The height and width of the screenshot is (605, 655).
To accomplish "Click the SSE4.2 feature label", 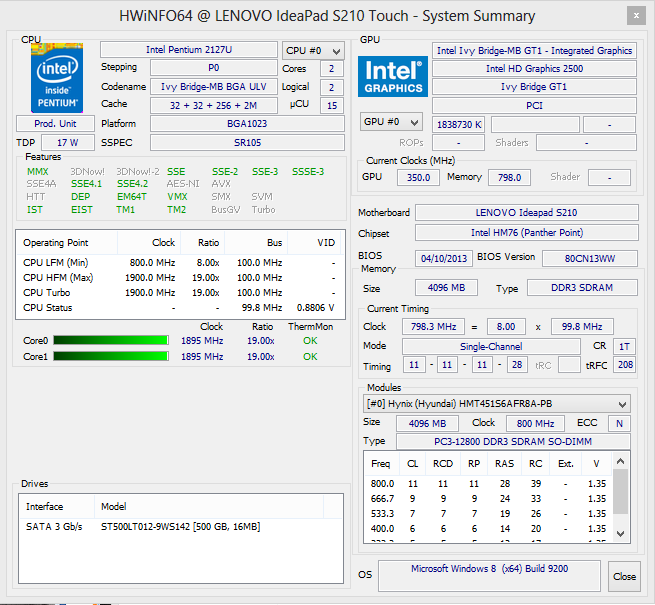I will click(132, 184).
